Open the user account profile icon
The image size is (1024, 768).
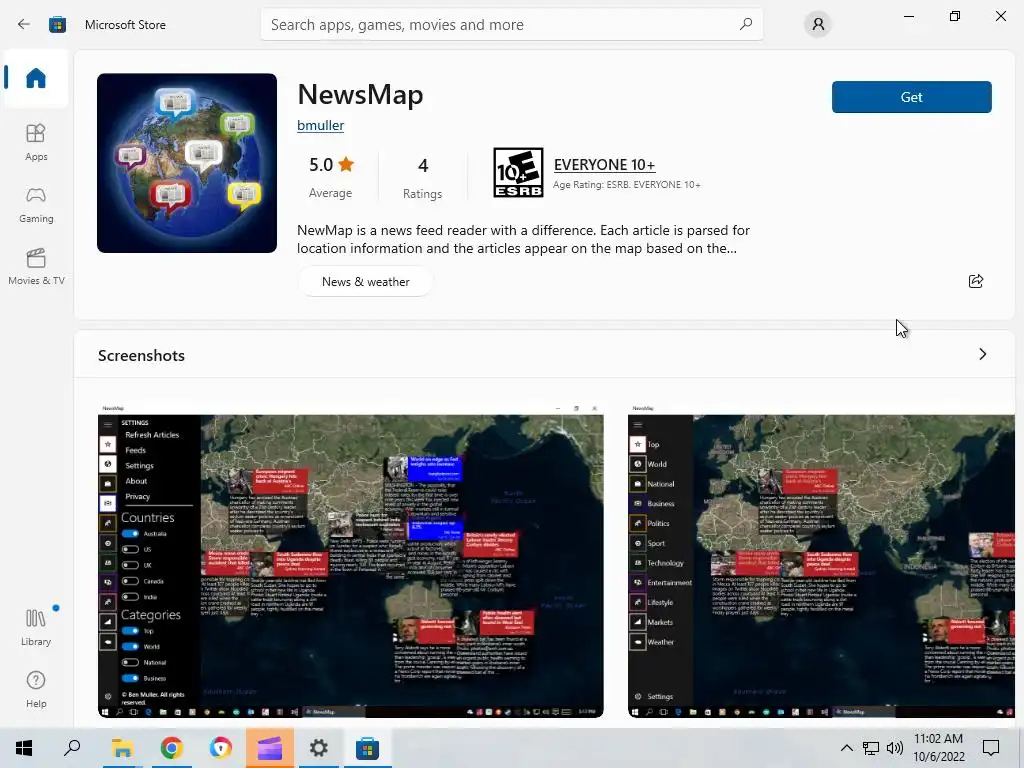818,25
